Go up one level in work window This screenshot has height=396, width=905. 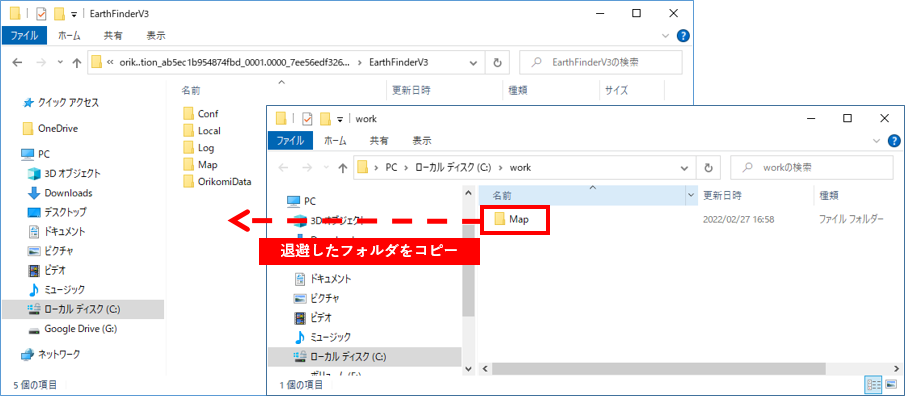pyautogui.click(x=343, y=167)
